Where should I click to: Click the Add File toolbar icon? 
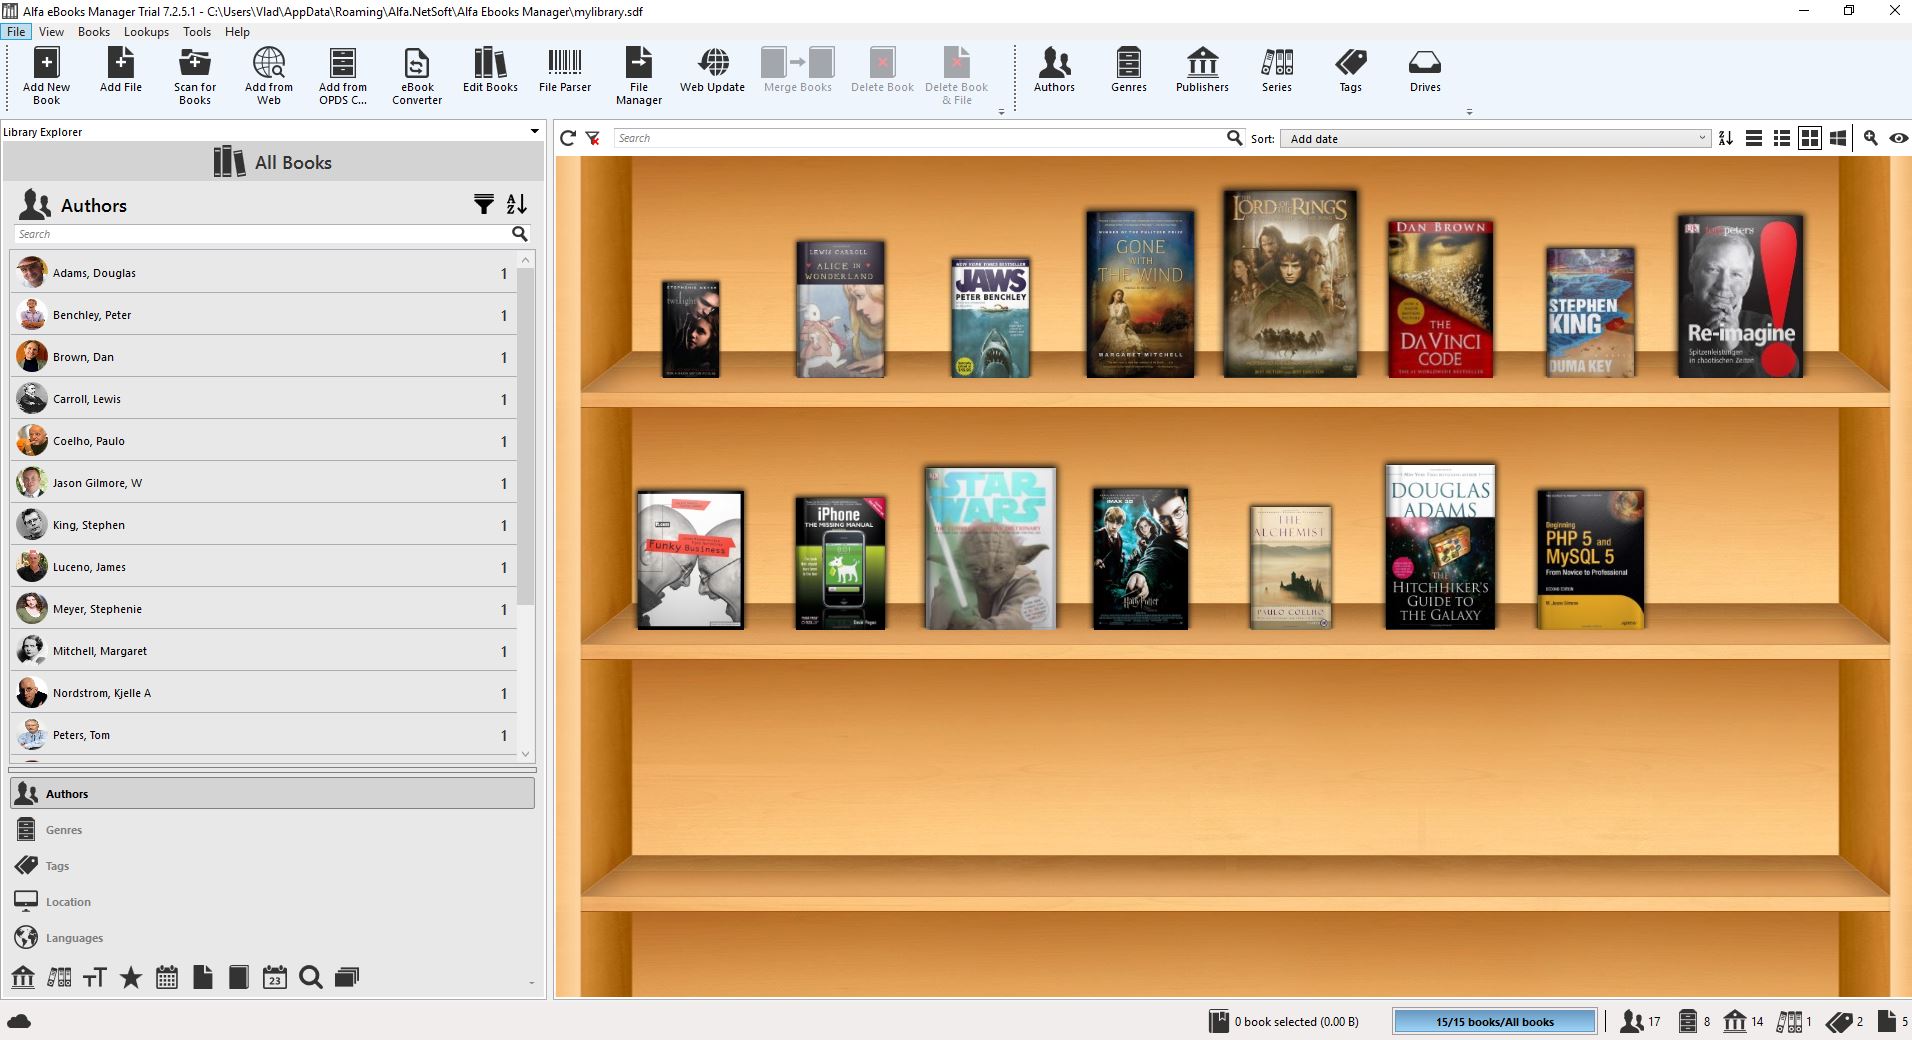pyautogui.click(x=121, y=70)
